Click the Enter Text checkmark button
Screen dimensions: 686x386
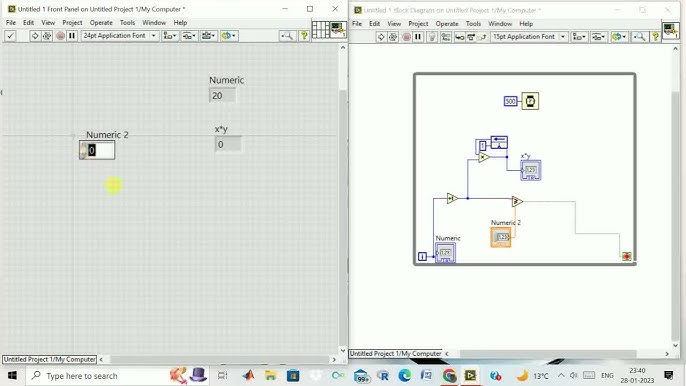point(10,36)
